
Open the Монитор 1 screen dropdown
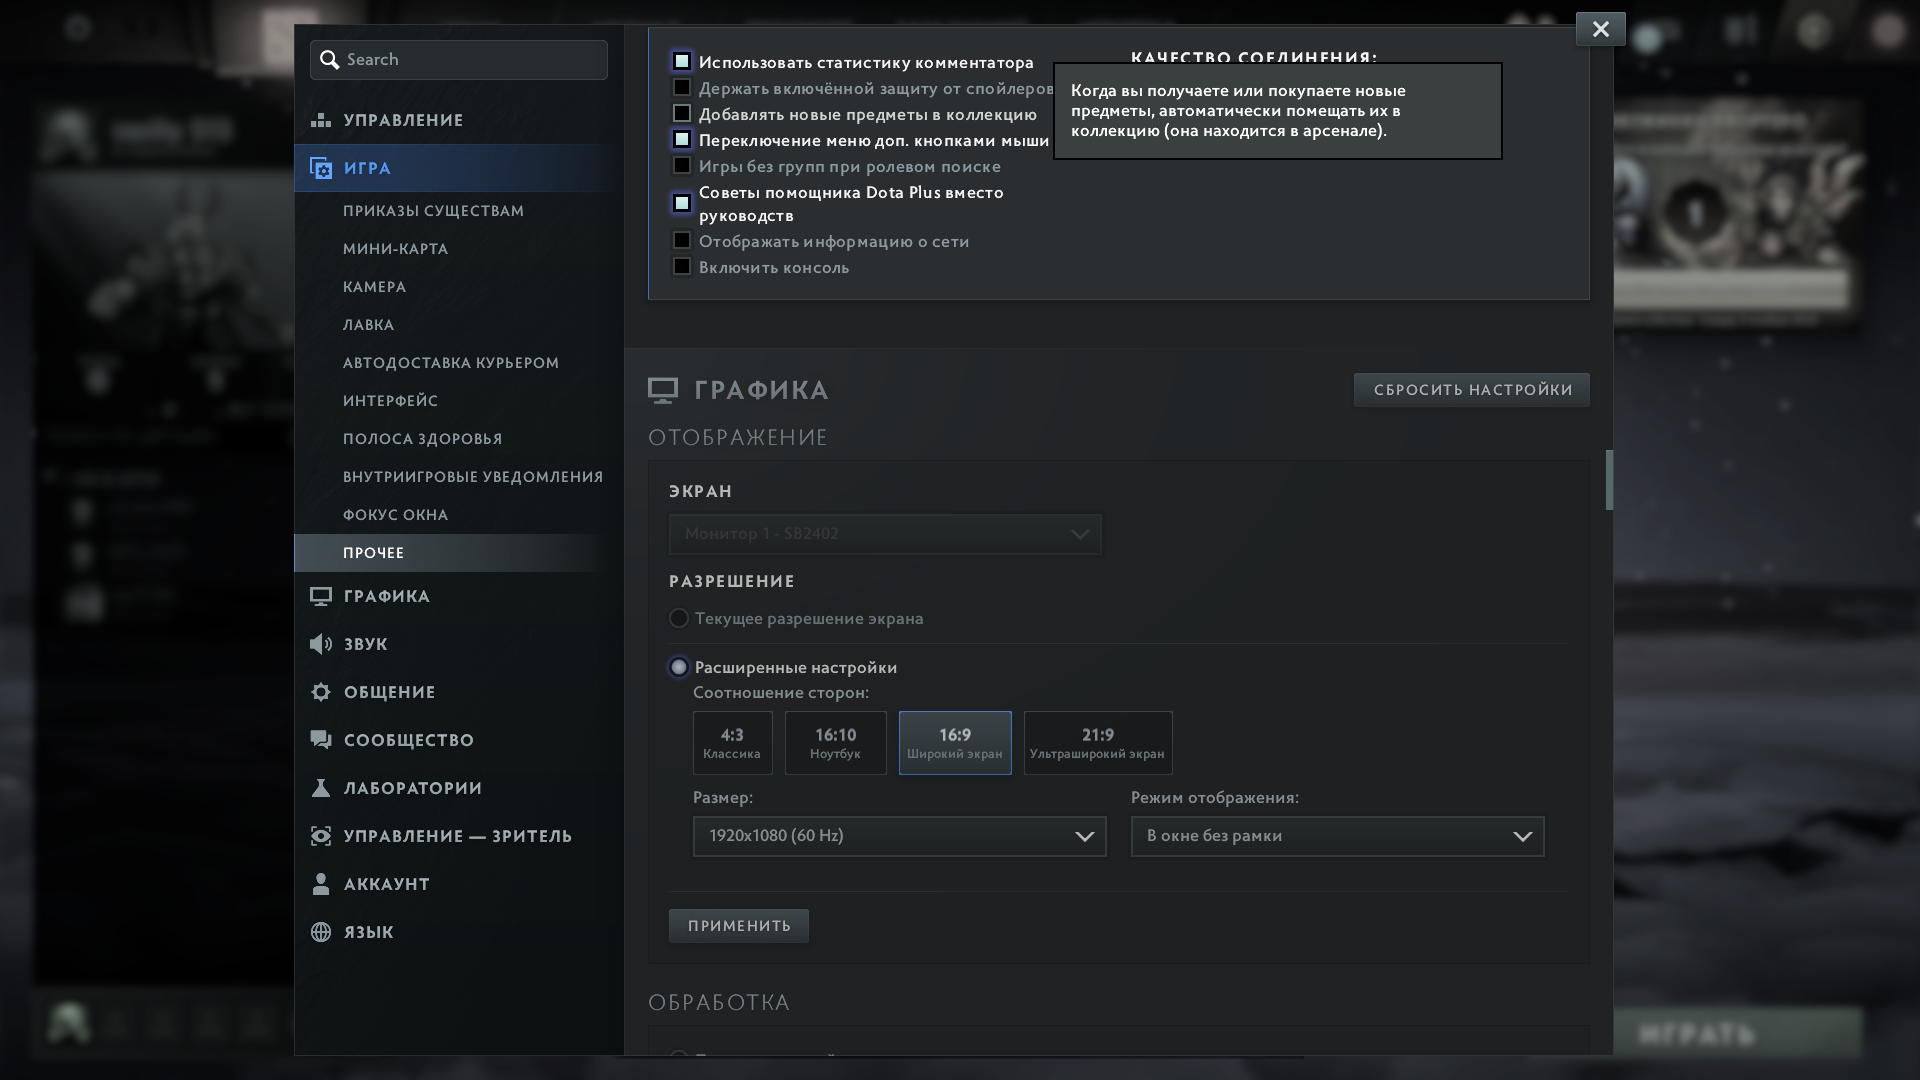tap(885, 535)
